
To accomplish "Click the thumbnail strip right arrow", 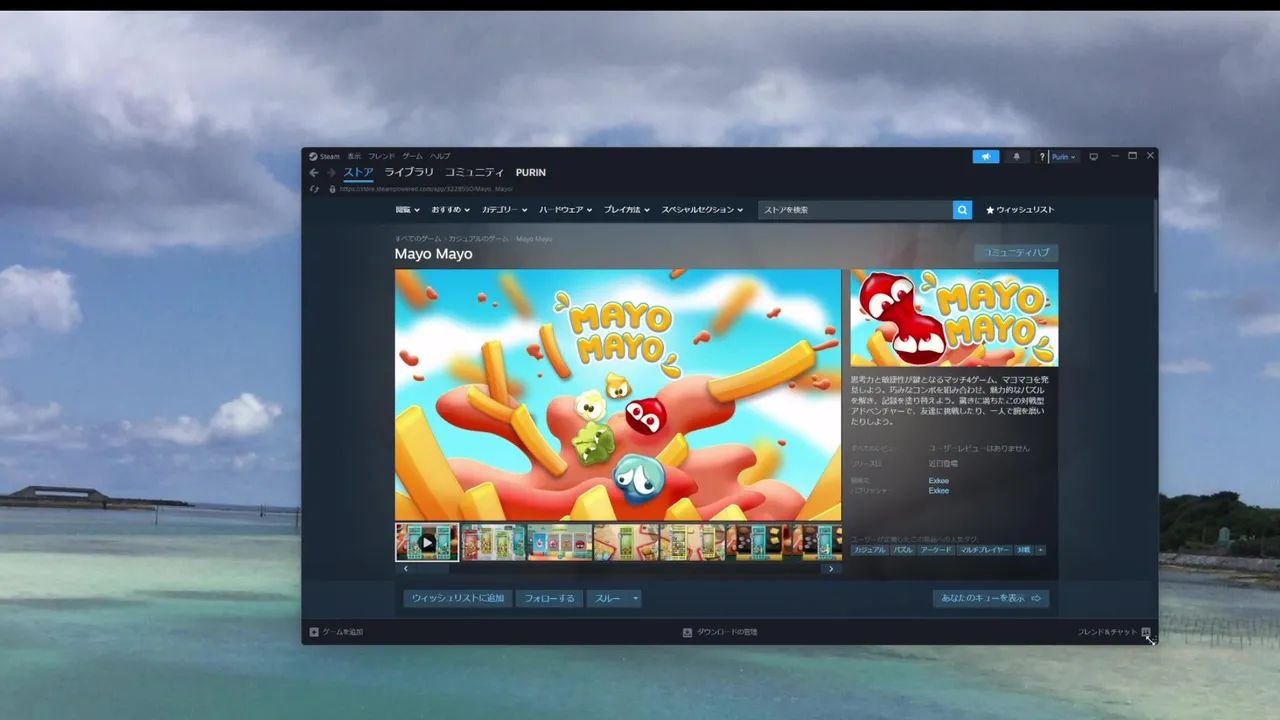I will 830,569.
